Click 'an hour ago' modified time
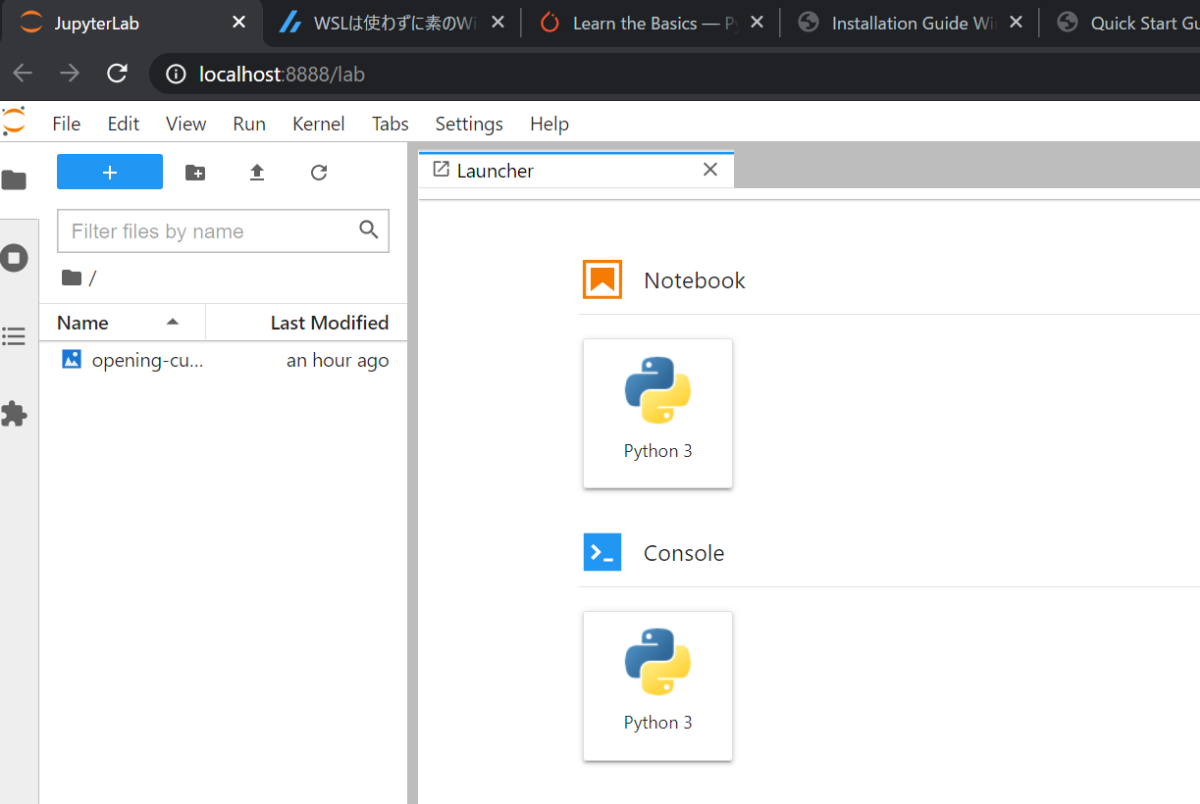Viewport: 1200px width, 804px height. point(337,360)
